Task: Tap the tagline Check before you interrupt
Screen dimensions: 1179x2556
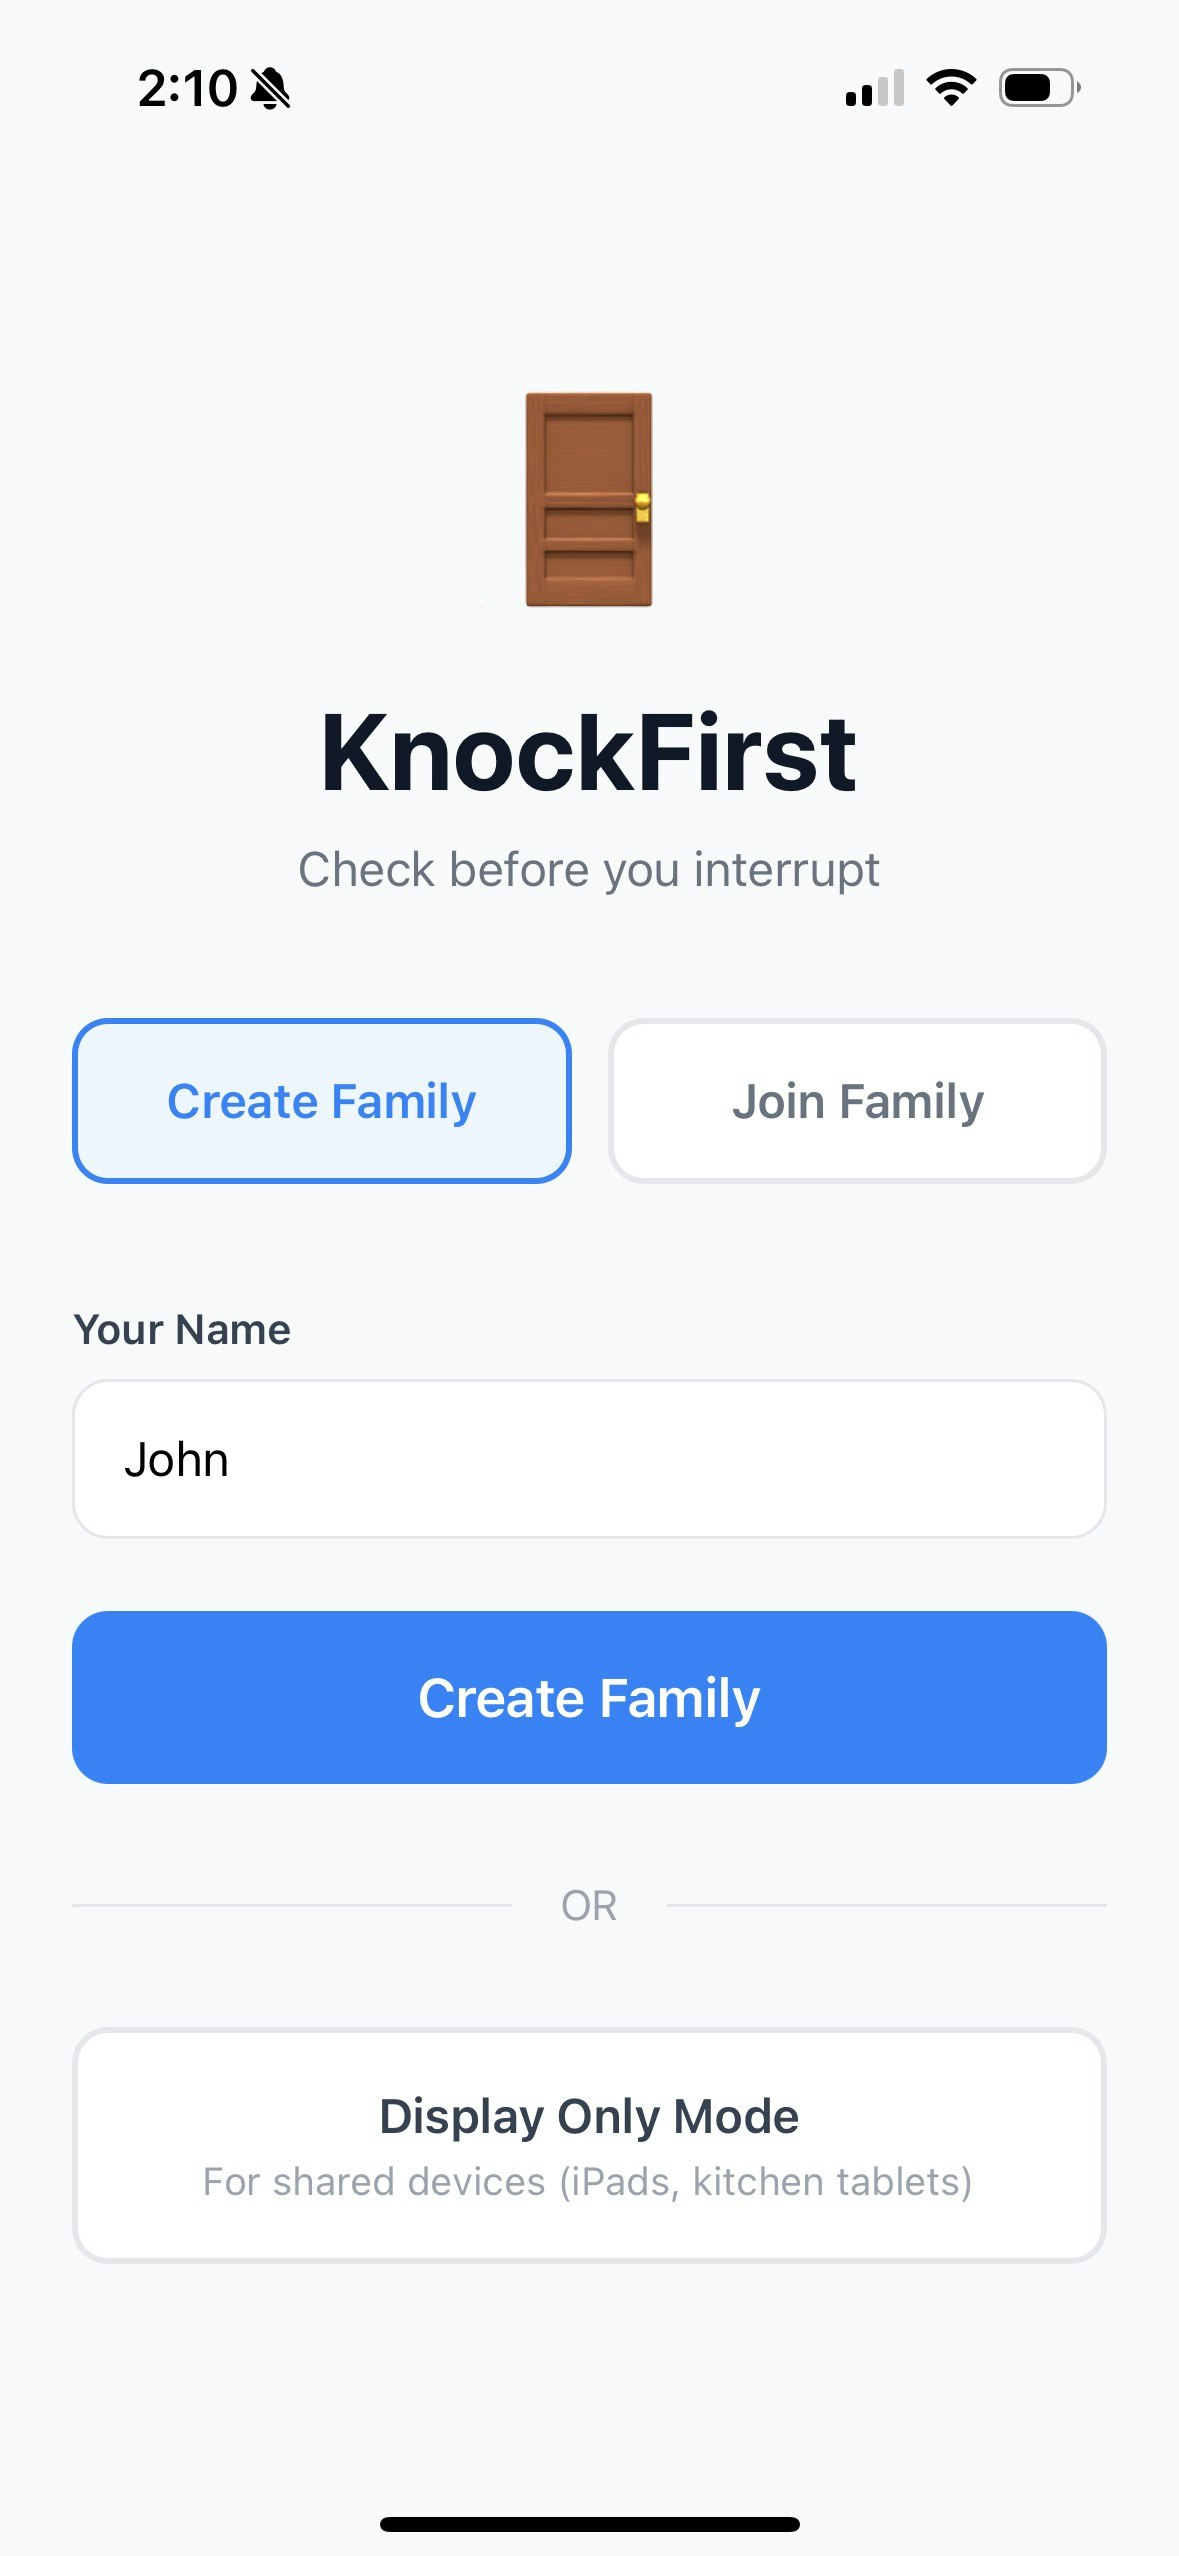Action: (589, 869)
